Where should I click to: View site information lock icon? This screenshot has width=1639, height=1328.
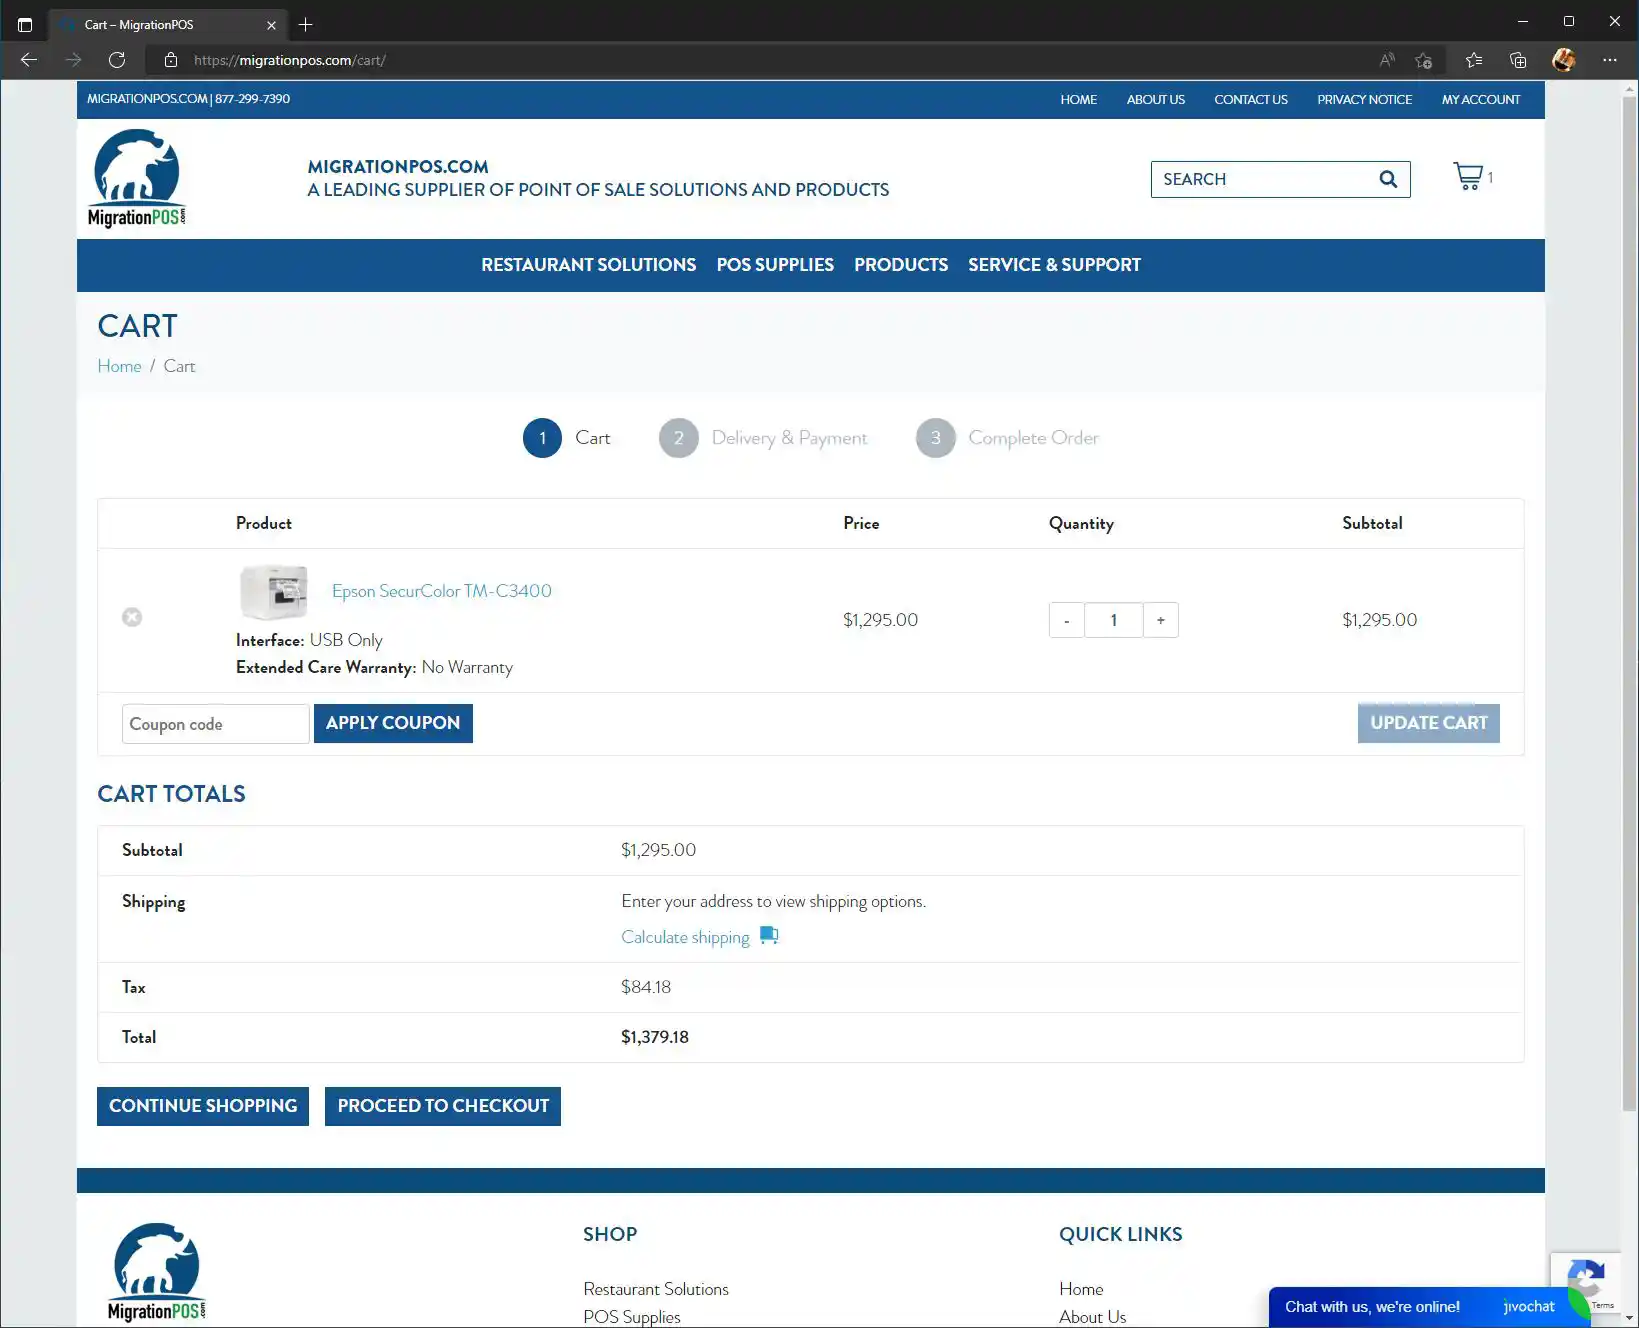[171, 60]
